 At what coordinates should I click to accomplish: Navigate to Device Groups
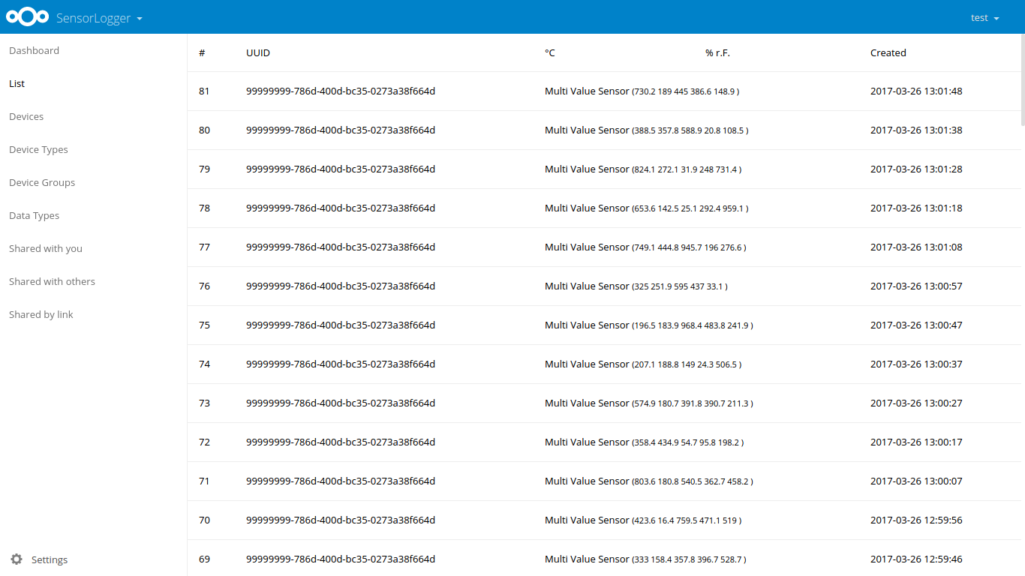[x=42, y=182]
